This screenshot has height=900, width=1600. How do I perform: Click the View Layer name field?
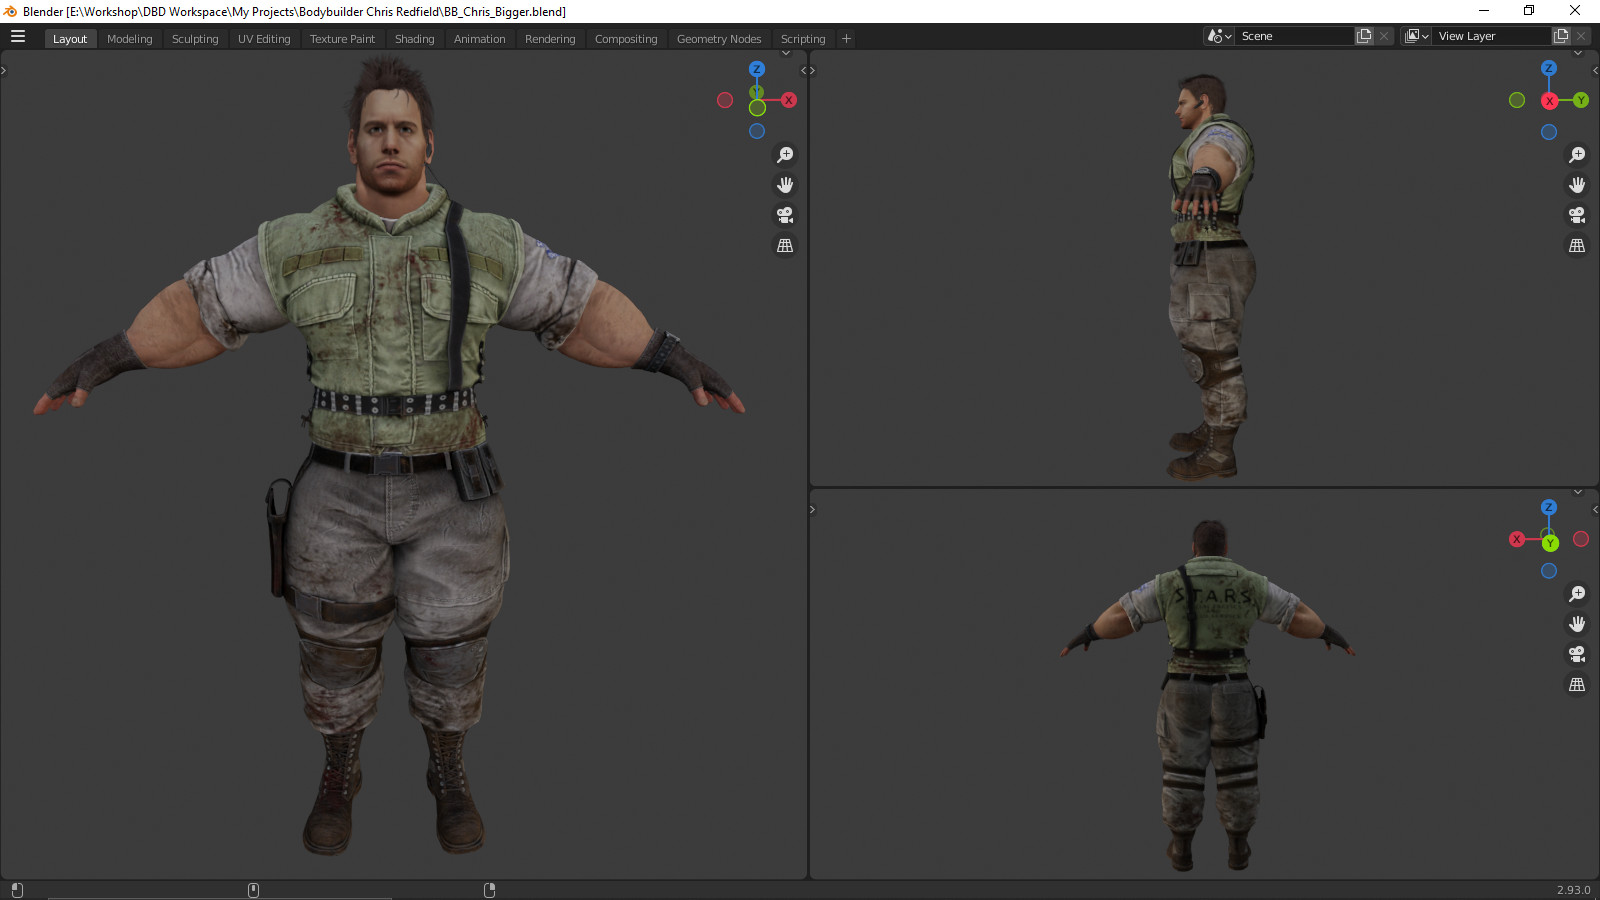tap(1492, 36)
